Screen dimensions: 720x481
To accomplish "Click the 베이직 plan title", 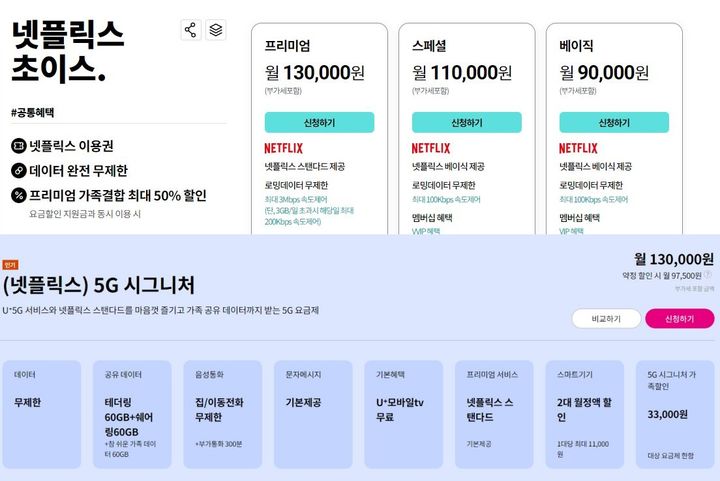I will click(576, 46).
